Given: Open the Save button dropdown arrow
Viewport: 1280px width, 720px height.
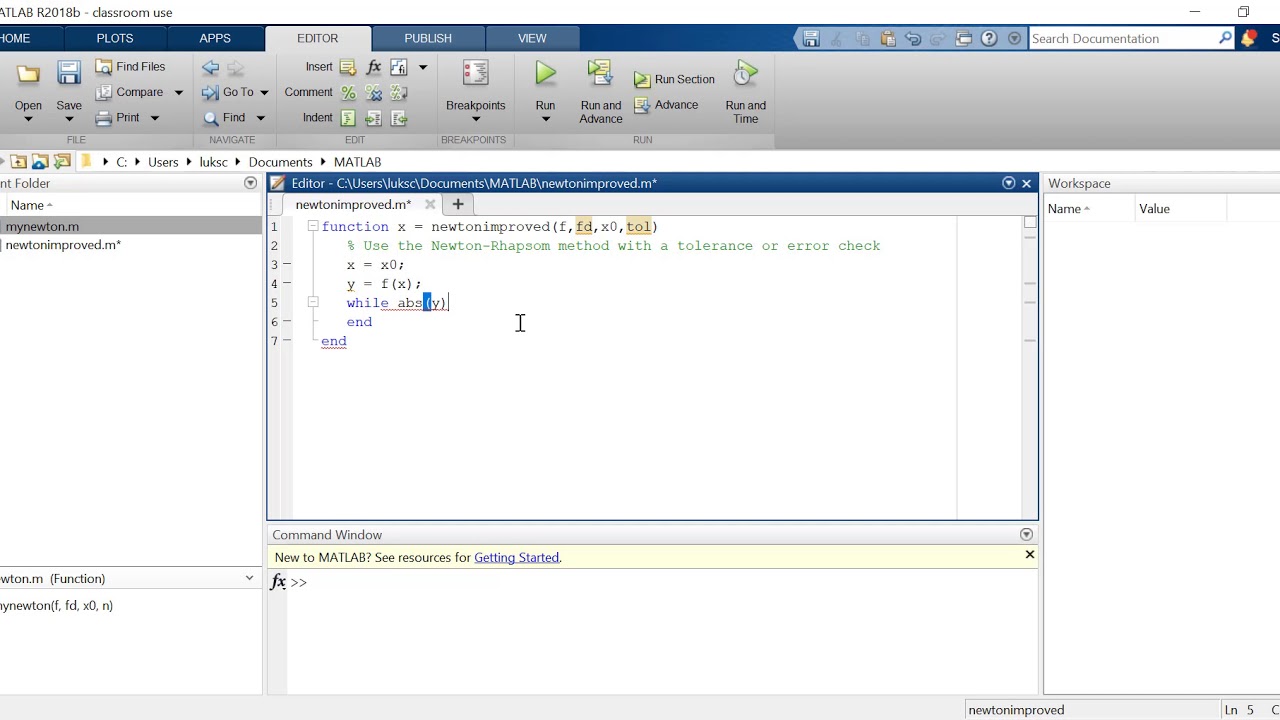Looking at the screenshot, I should [x=69, y=119].
